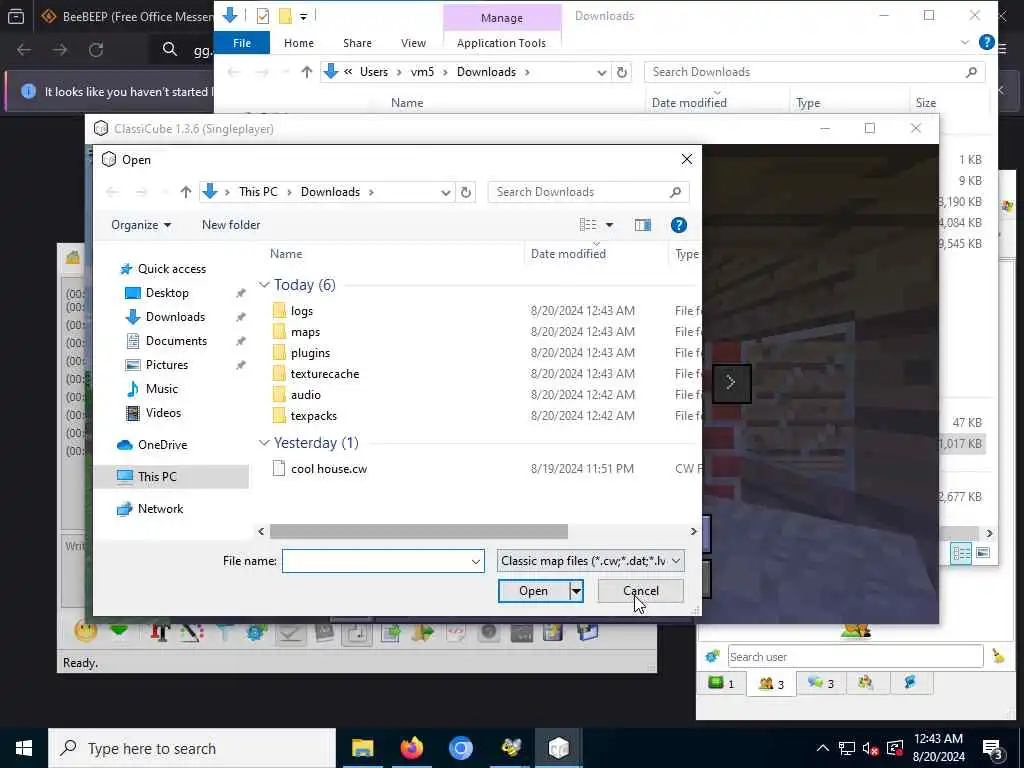Screen dimensions: 1024x768
Task: Open the muted volume tray icon
Action: [870, 748]
